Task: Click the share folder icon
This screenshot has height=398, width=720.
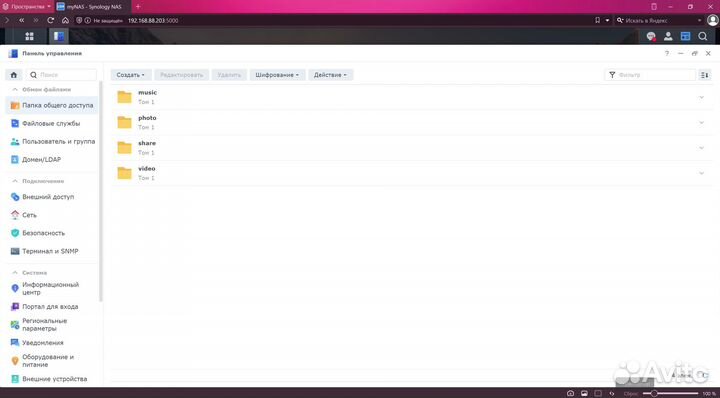Action: click(x=124, y=148)
